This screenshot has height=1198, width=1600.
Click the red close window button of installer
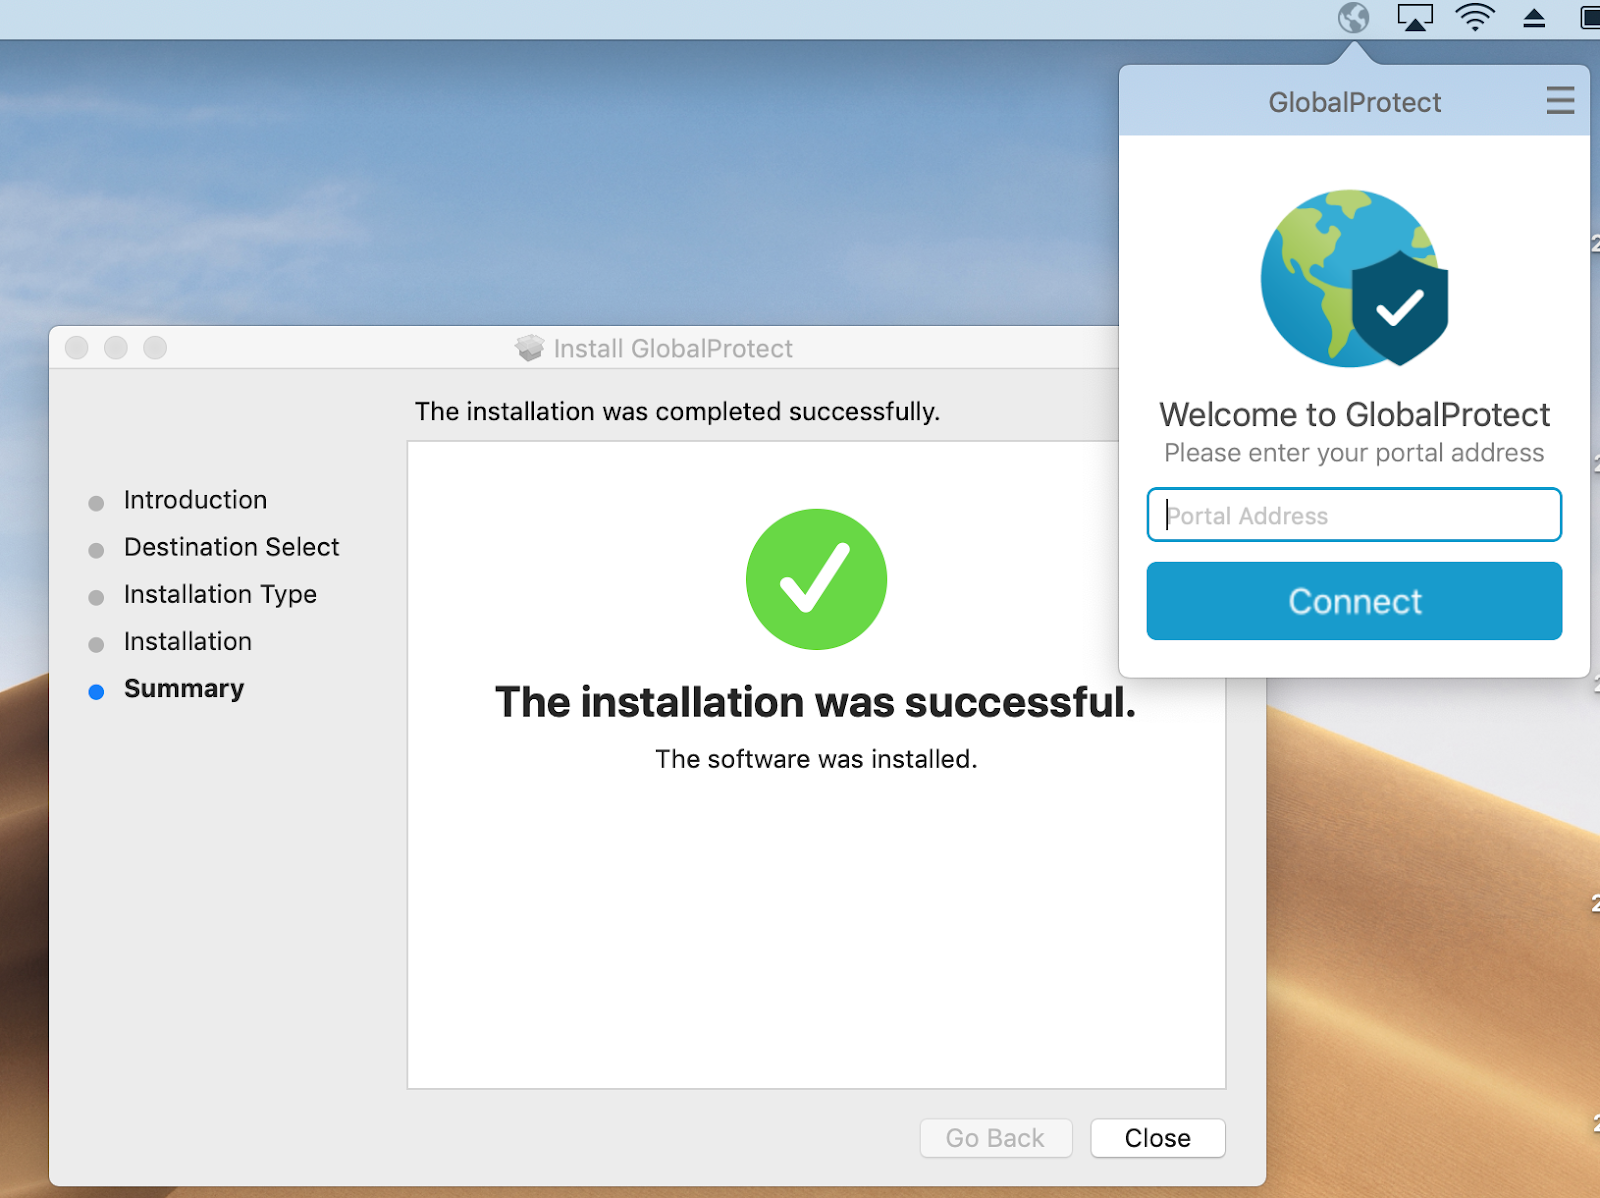pyautogui.click(x=77, y=348)
